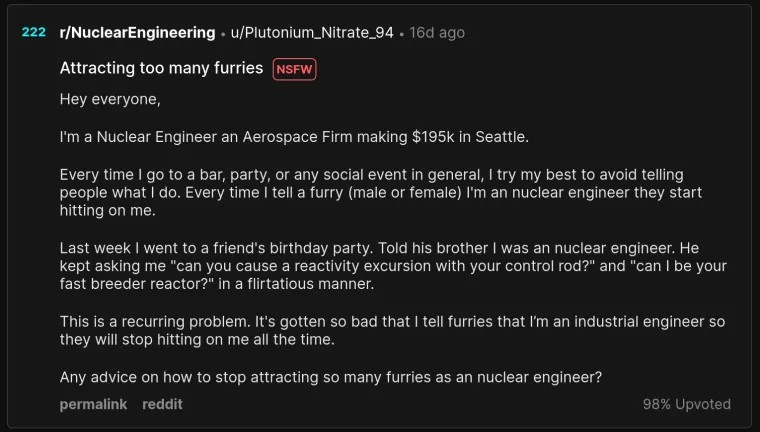Image resolution: width=760 pixels, height=432 pixels.
Task: Click the $195k salary text
Action: [x=433, y=137]
